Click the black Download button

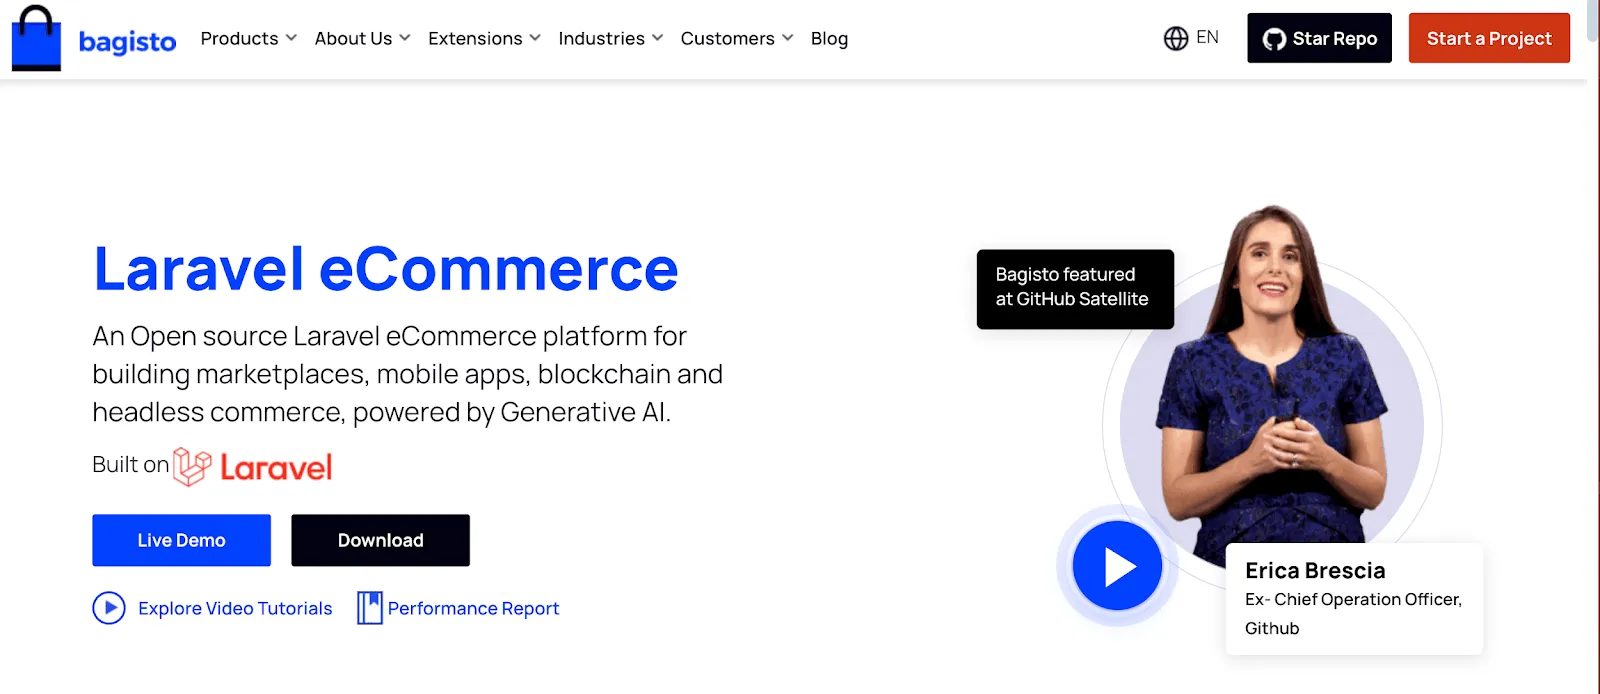tap(380, 540)
